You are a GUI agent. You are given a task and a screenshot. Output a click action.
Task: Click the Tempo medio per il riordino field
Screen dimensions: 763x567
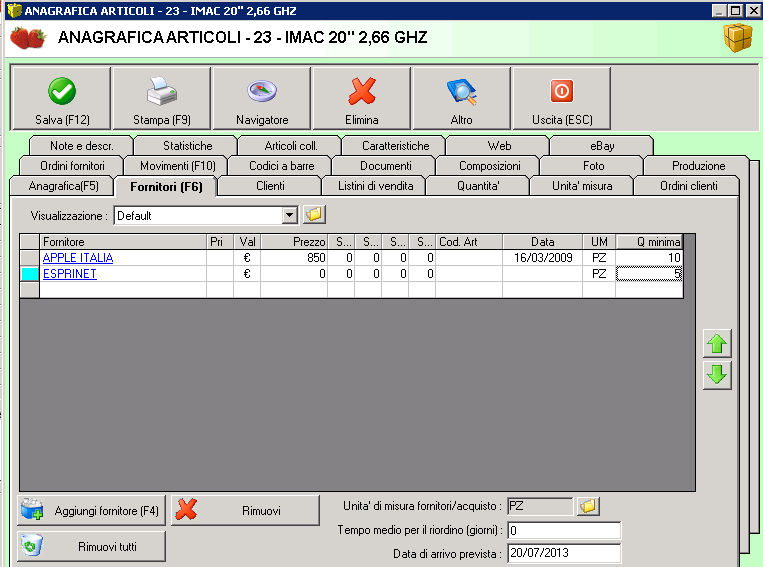point(564,530)
